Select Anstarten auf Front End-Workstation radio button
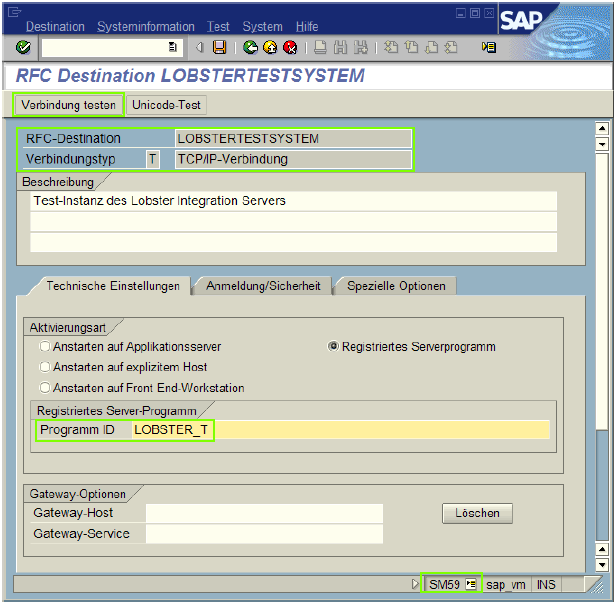616x604 pixels. click(x=45, y=388)
